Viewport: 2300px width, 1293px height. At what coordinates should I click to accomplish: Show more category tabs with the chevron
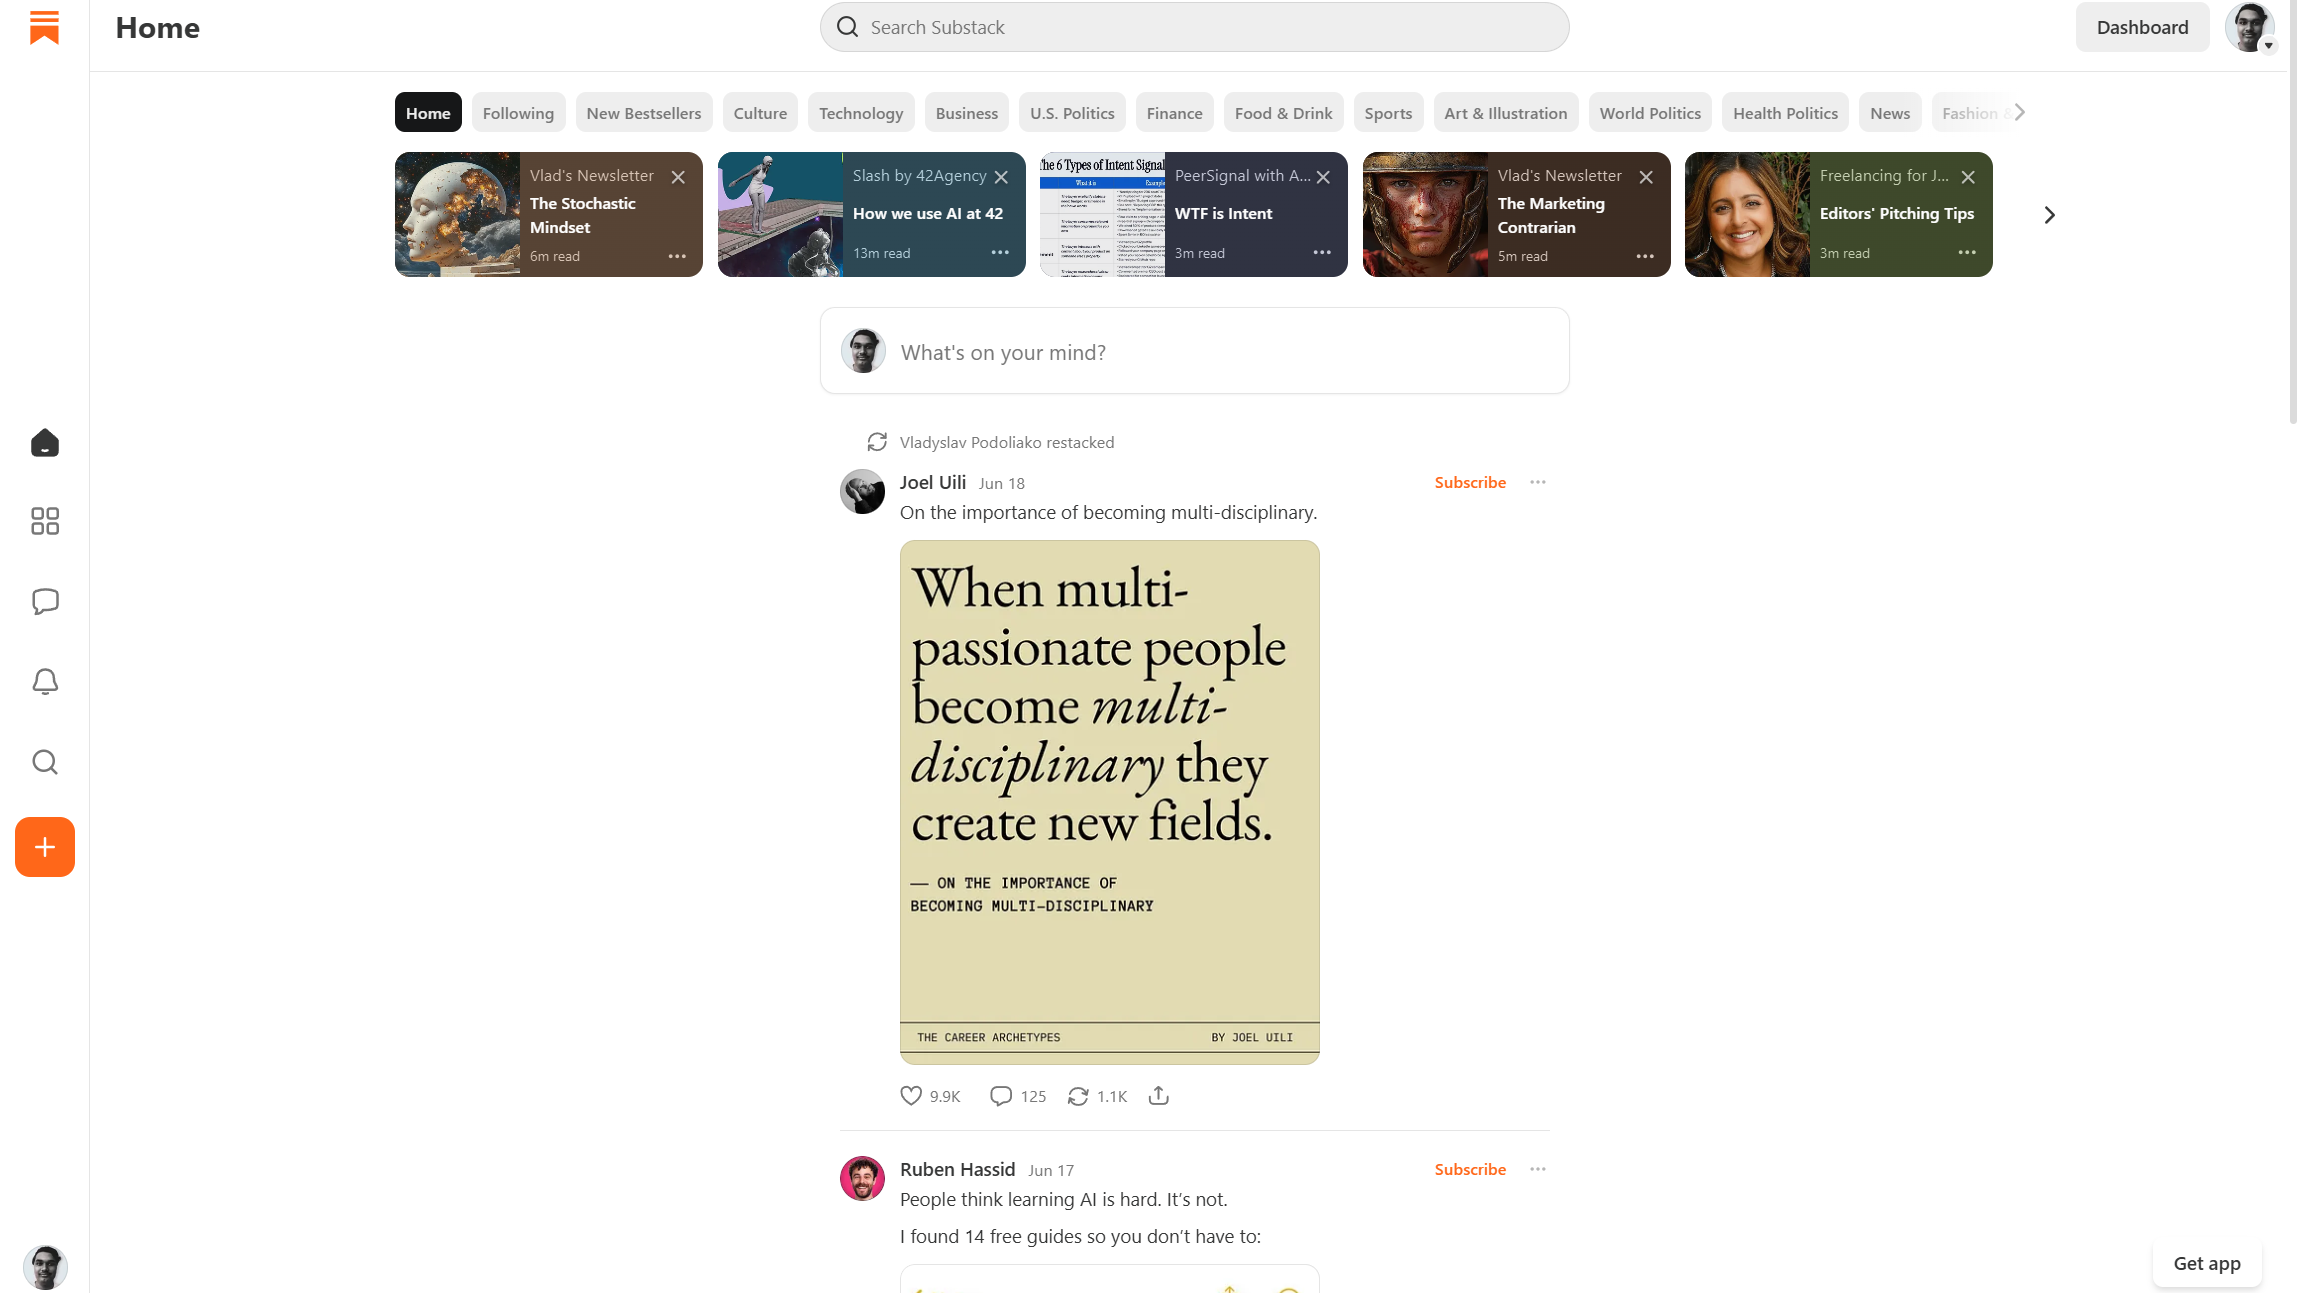(x=2020, y=112)
